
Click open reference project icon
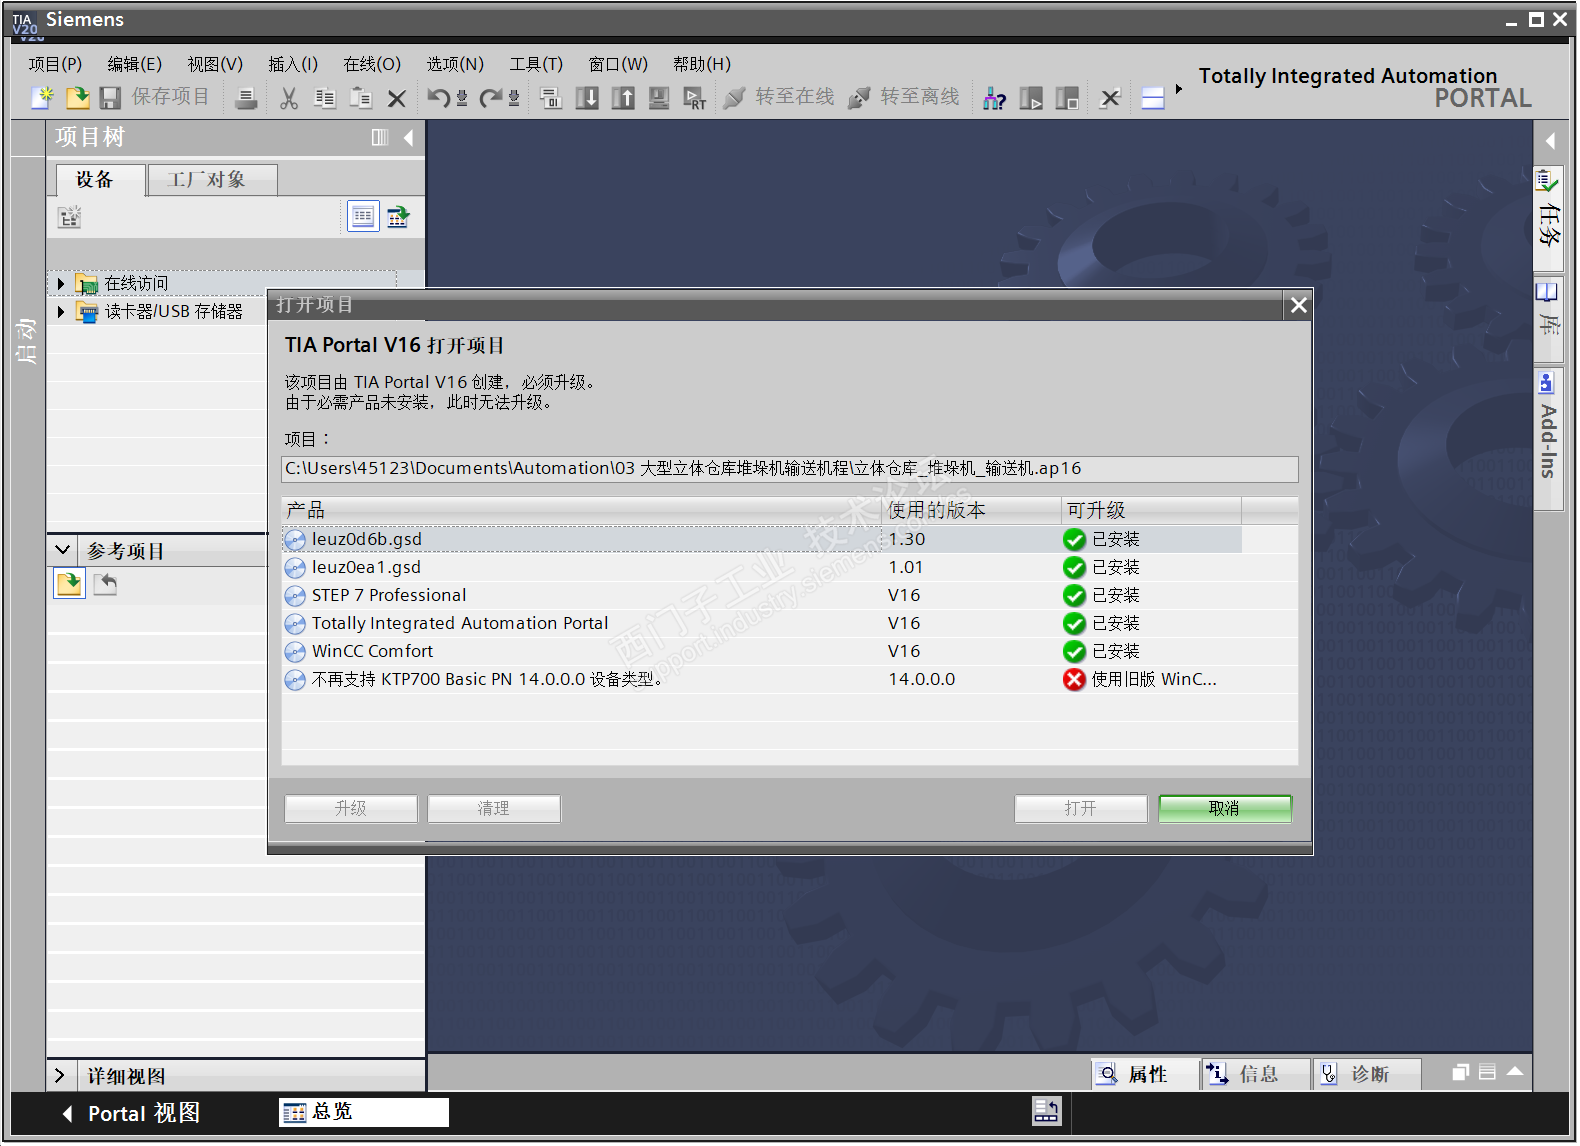pyautogui.click(x=69, y=584)
